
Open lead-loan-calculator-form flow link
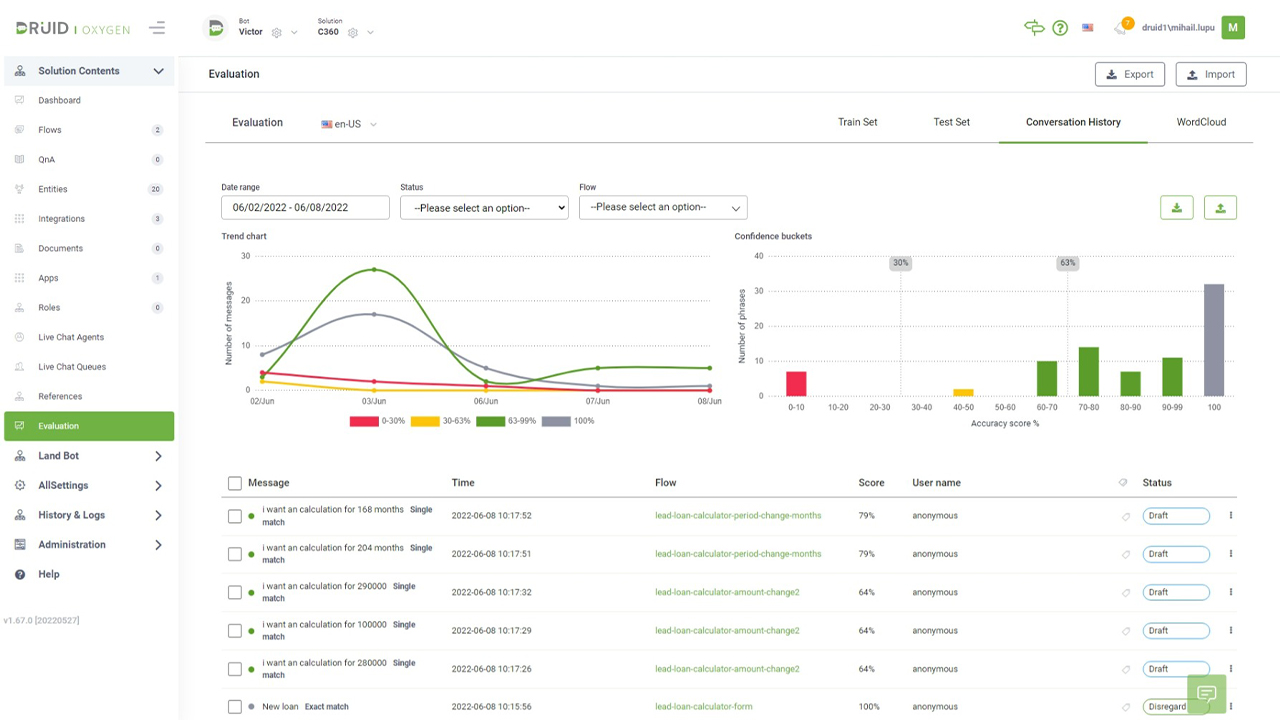(704, 707)
